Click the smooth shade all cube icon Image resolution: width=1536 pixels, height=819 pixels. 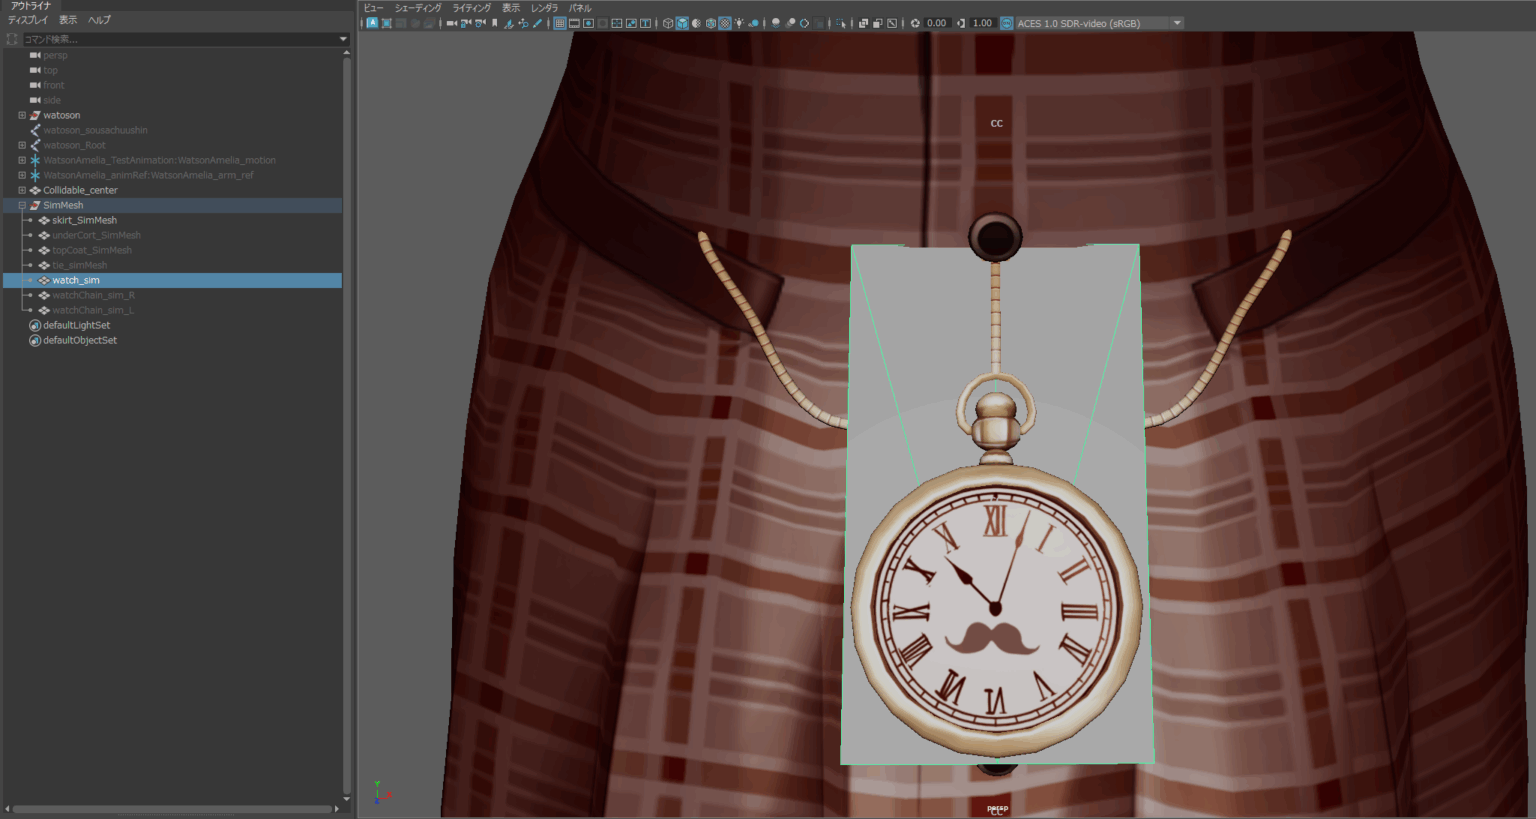(x=682, y=23)
